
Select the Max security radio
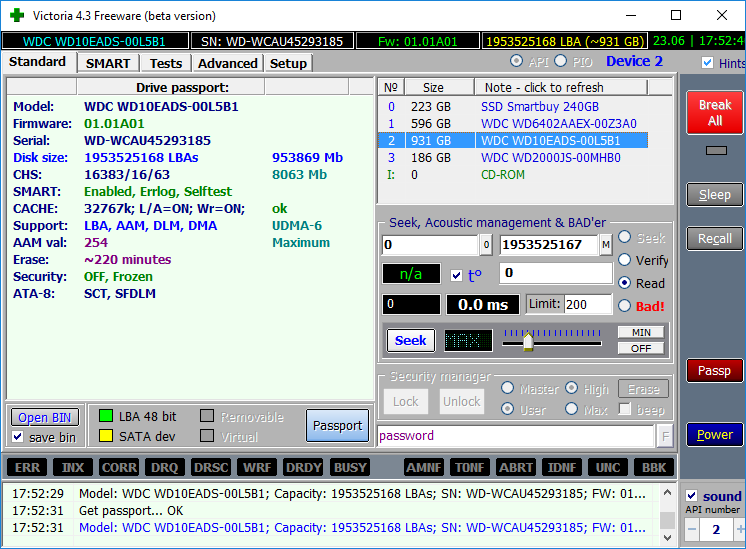pyautogui.click(x=571, y=409)
